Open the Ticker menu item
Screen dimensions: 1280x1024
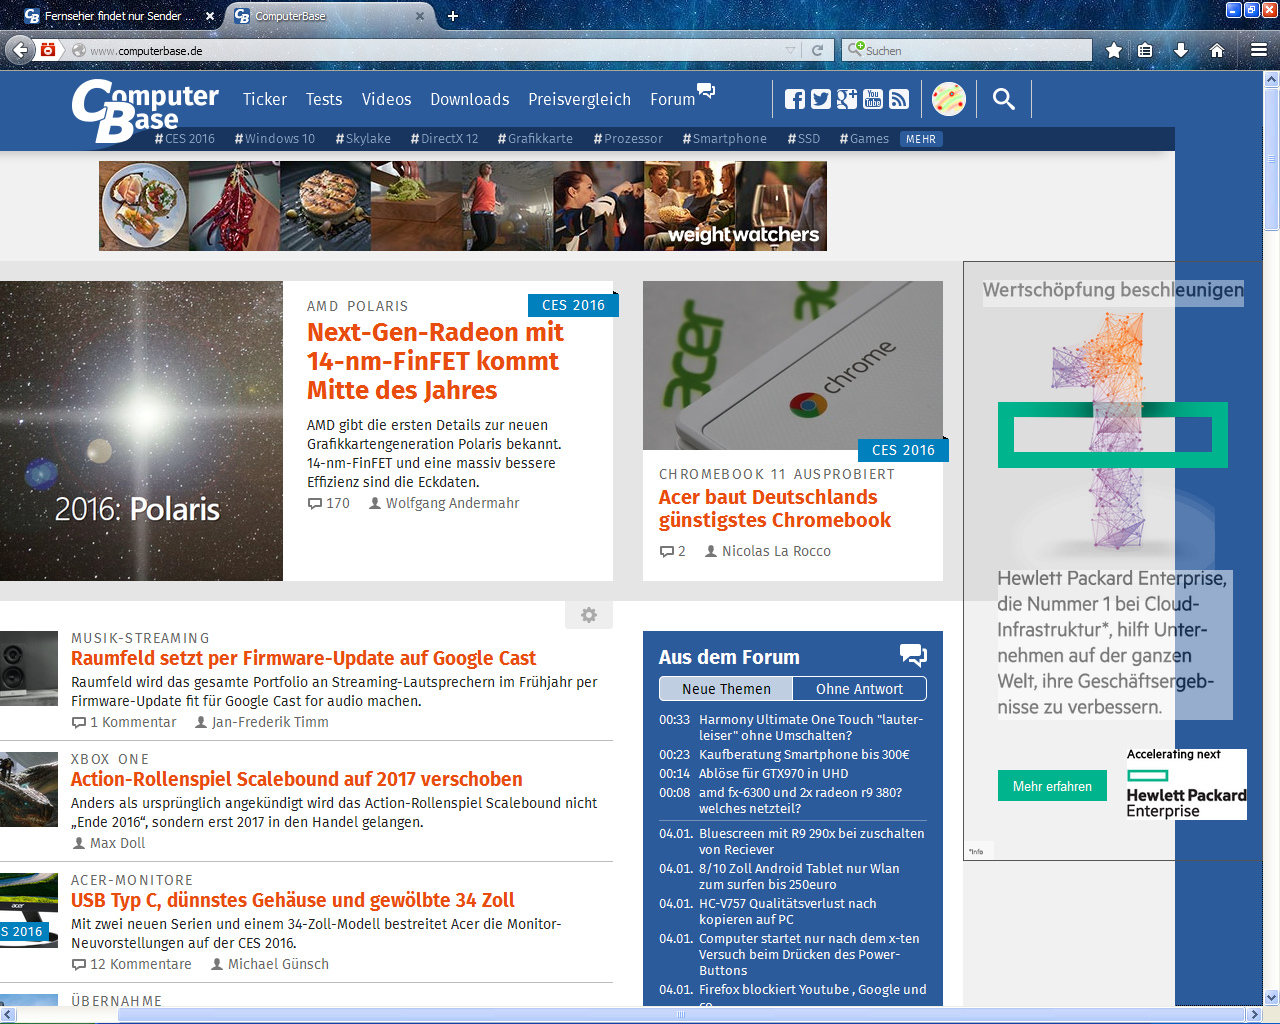point(265,99)
